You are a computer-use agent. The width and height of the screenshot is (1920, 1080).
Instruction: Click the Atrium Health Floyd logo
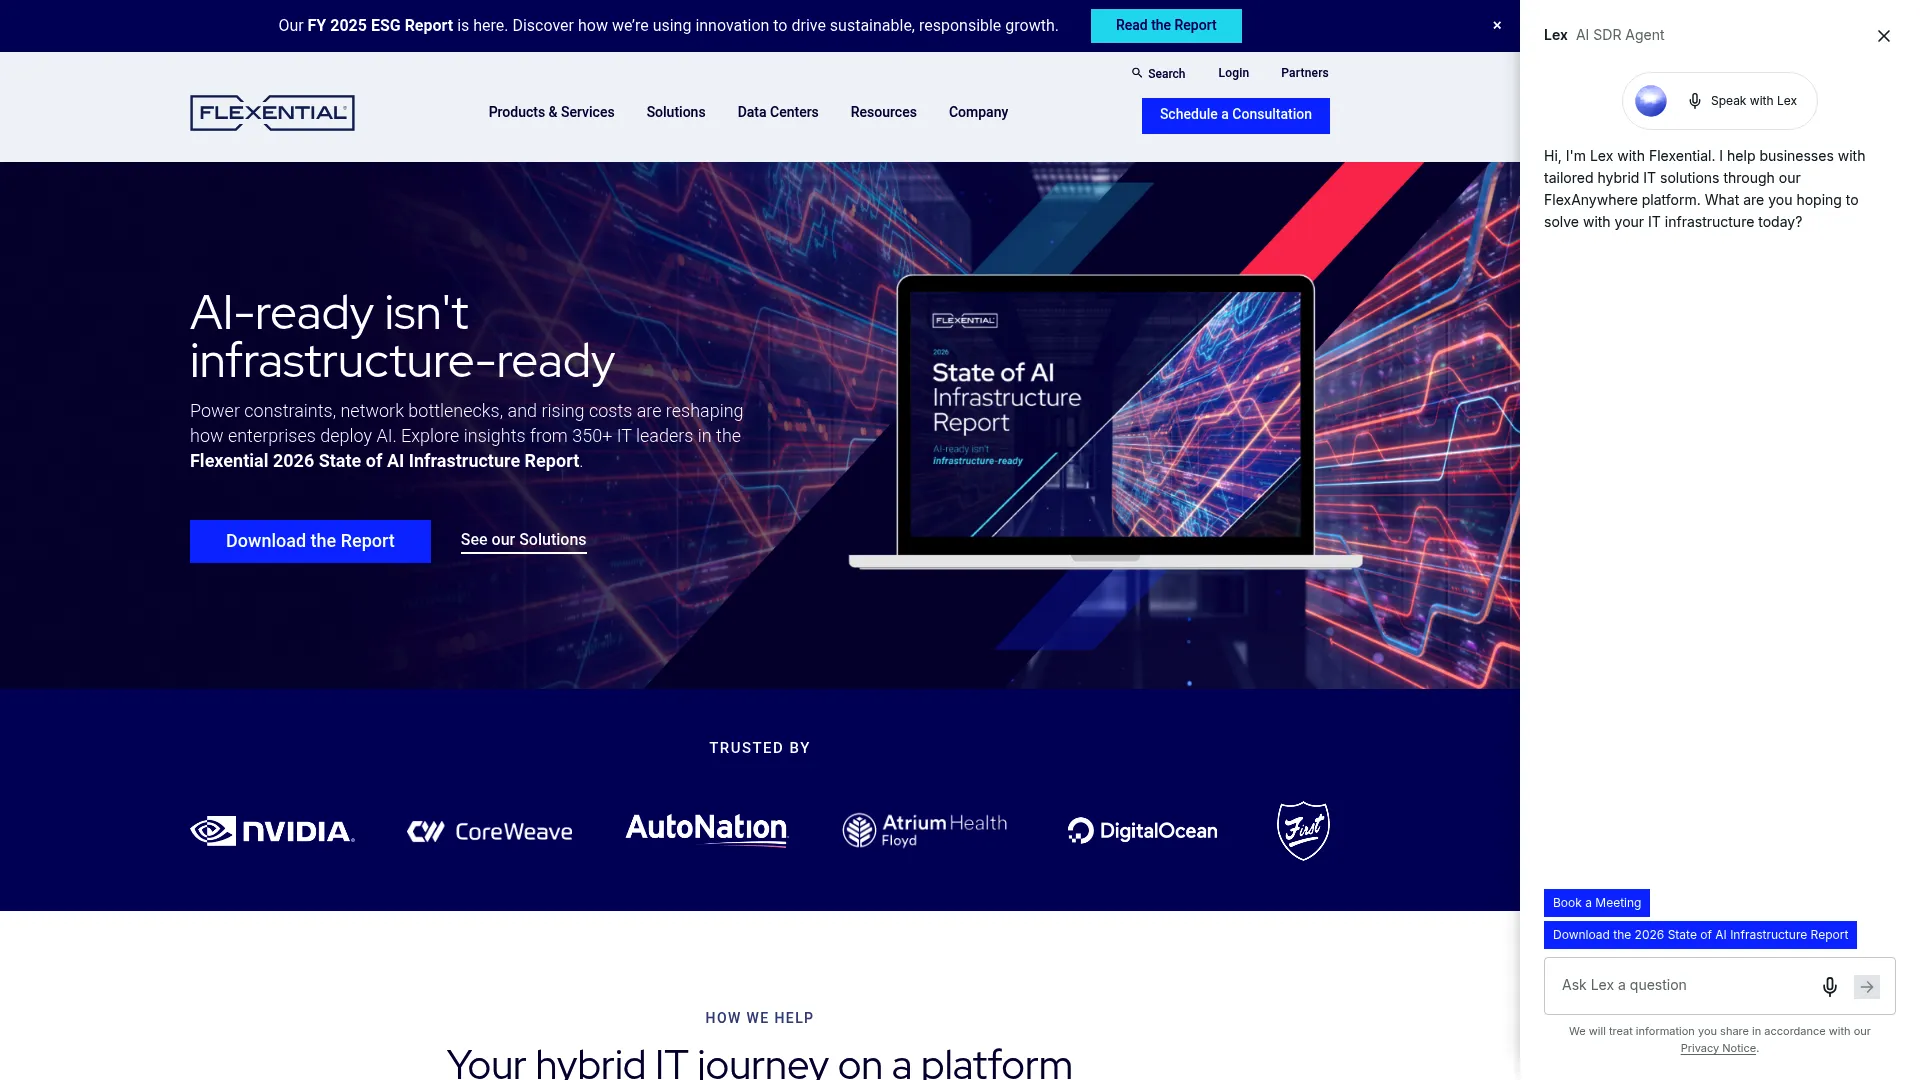point(925,830)
